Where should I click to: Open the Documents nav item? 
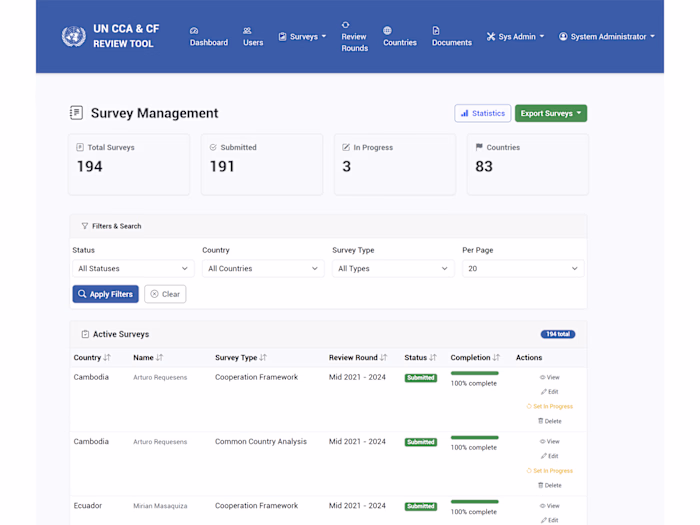click(x=451, y=37)
